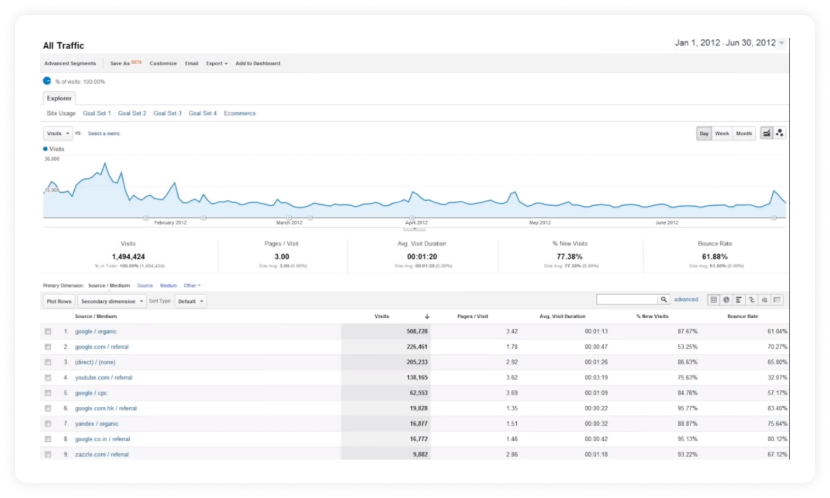
Task: Switch to the Ecommerce tab
Action: click(239, 113)
